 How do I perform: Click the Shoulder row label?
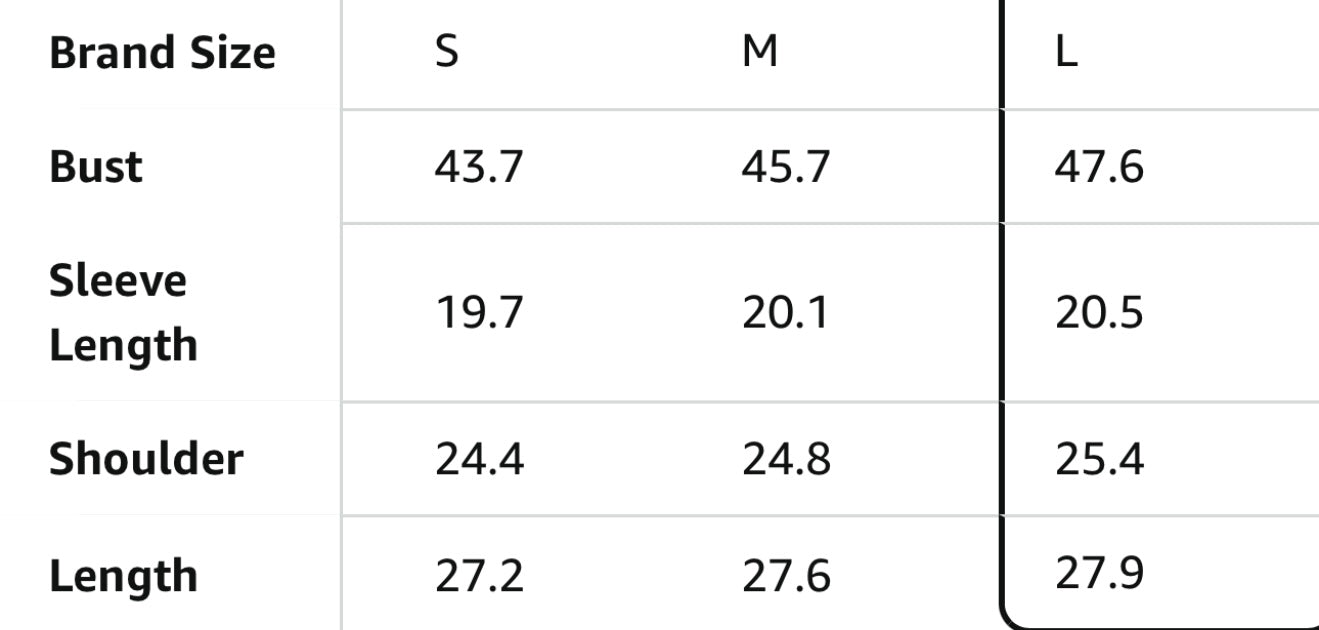click(146, 459)
